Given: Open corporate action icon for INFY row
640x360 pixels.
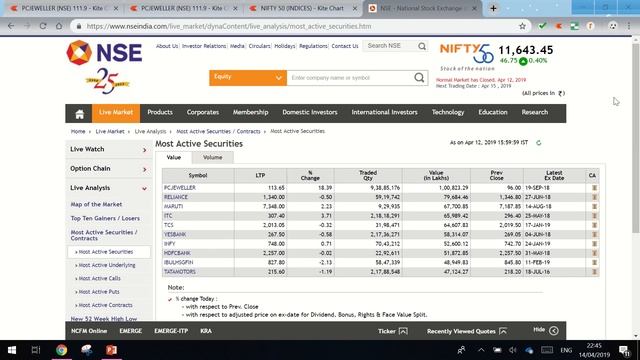Looking at the screenshot, I should (x=594, y=244).
